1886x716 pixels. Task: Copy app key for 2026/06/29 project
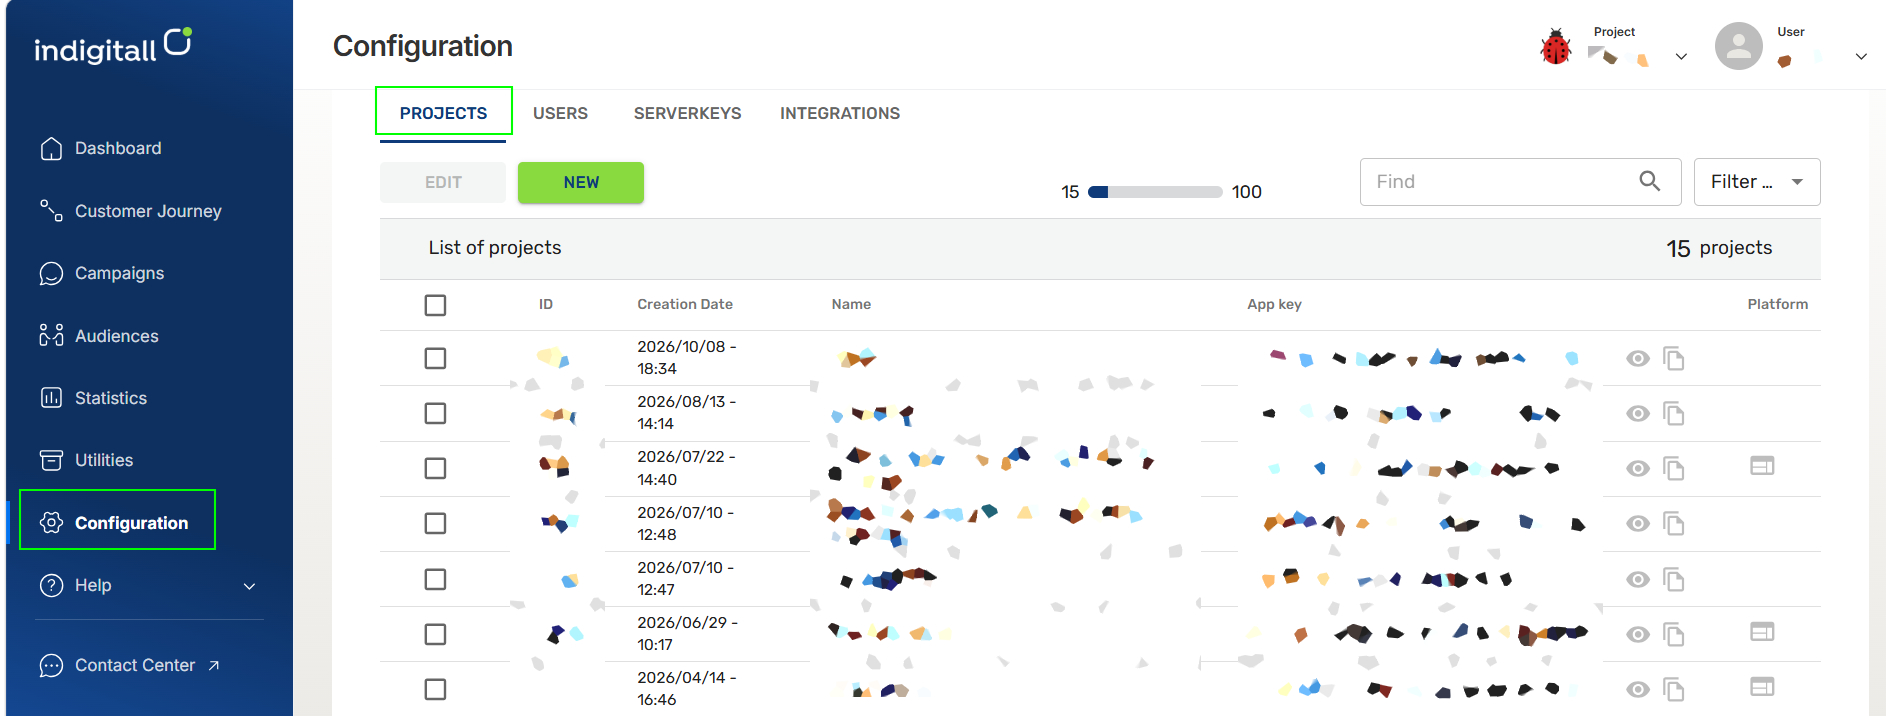click(1673, 634)
